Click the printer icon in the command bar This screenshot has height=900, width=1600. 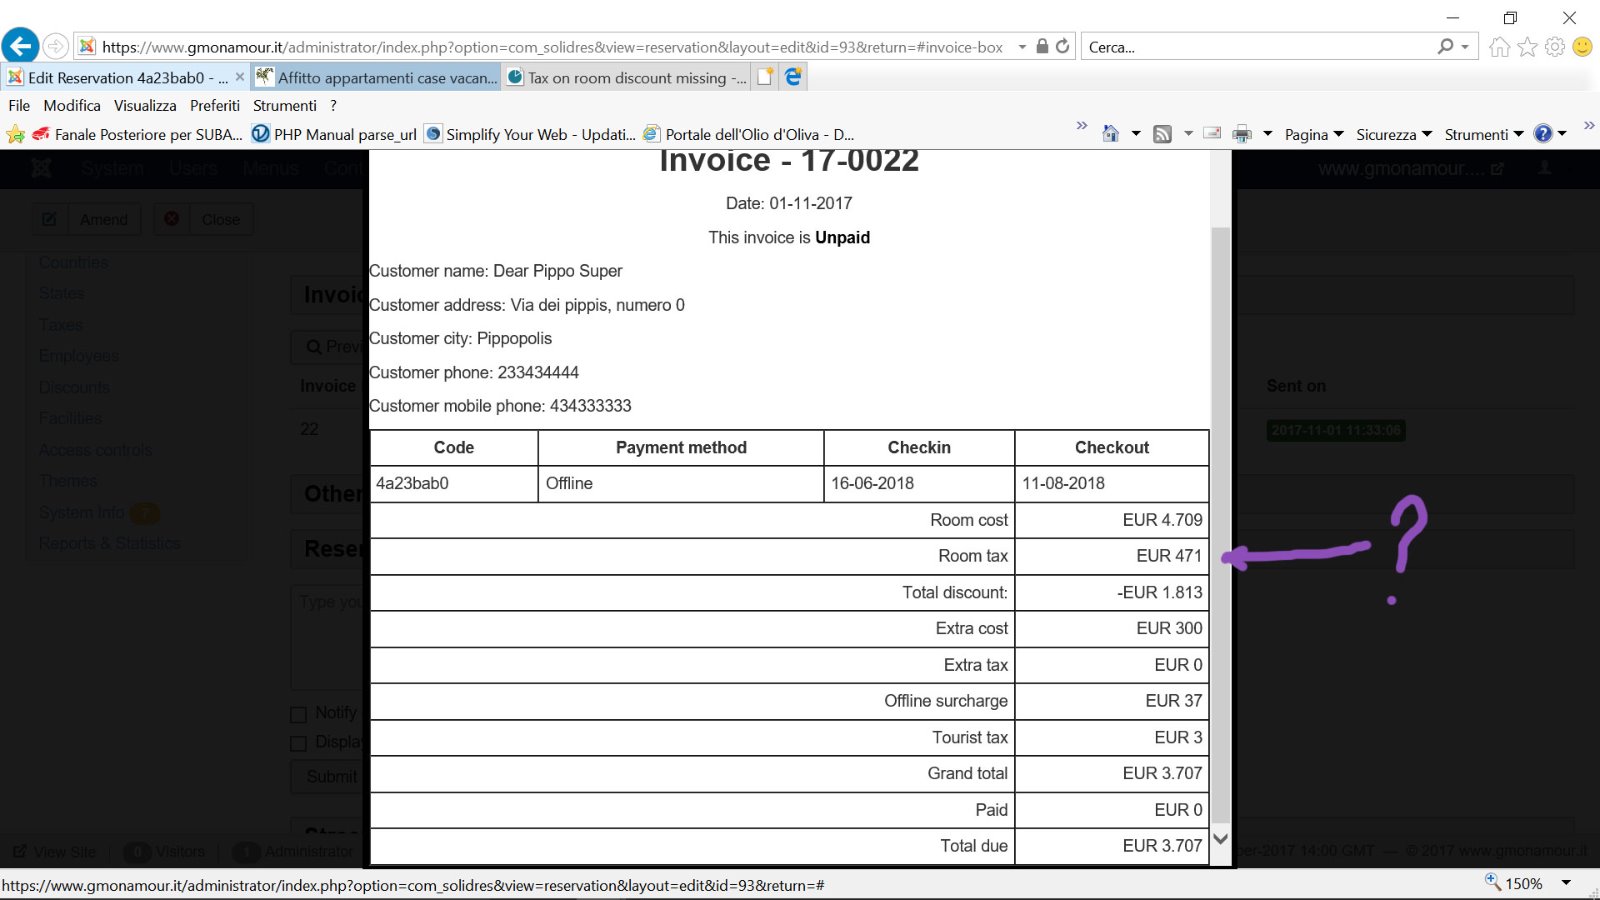tap(1242, 134)
